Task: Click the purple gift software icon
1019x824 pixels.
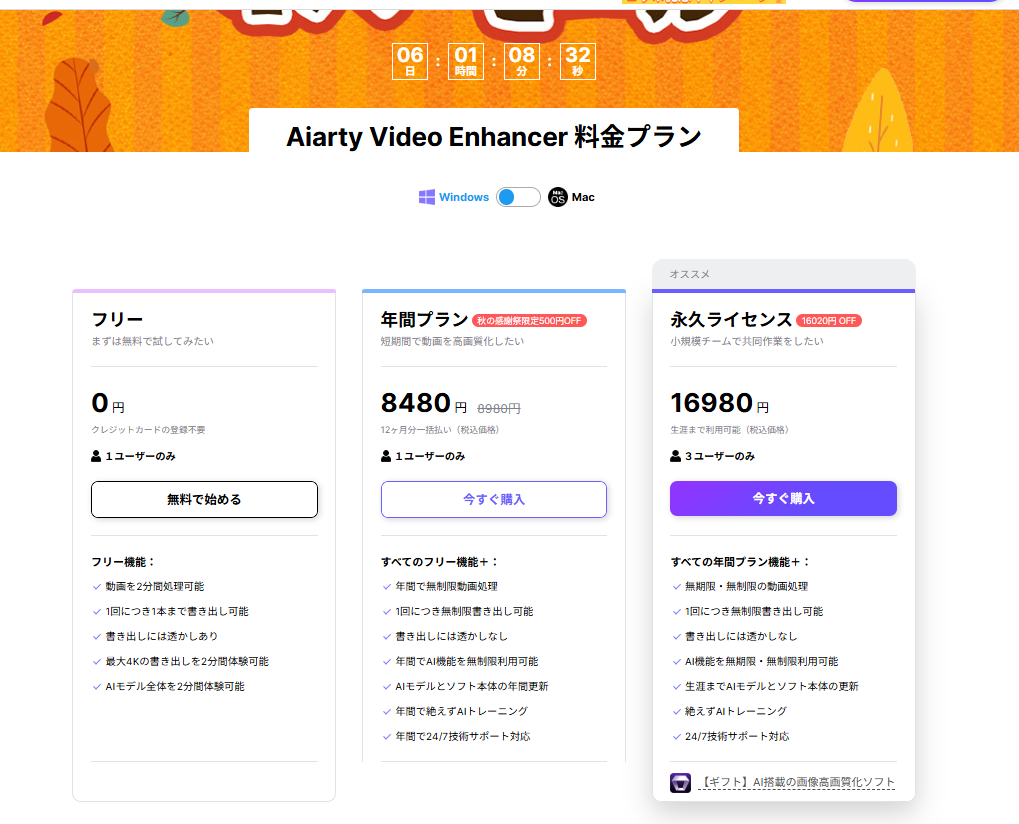Action: 680,782
